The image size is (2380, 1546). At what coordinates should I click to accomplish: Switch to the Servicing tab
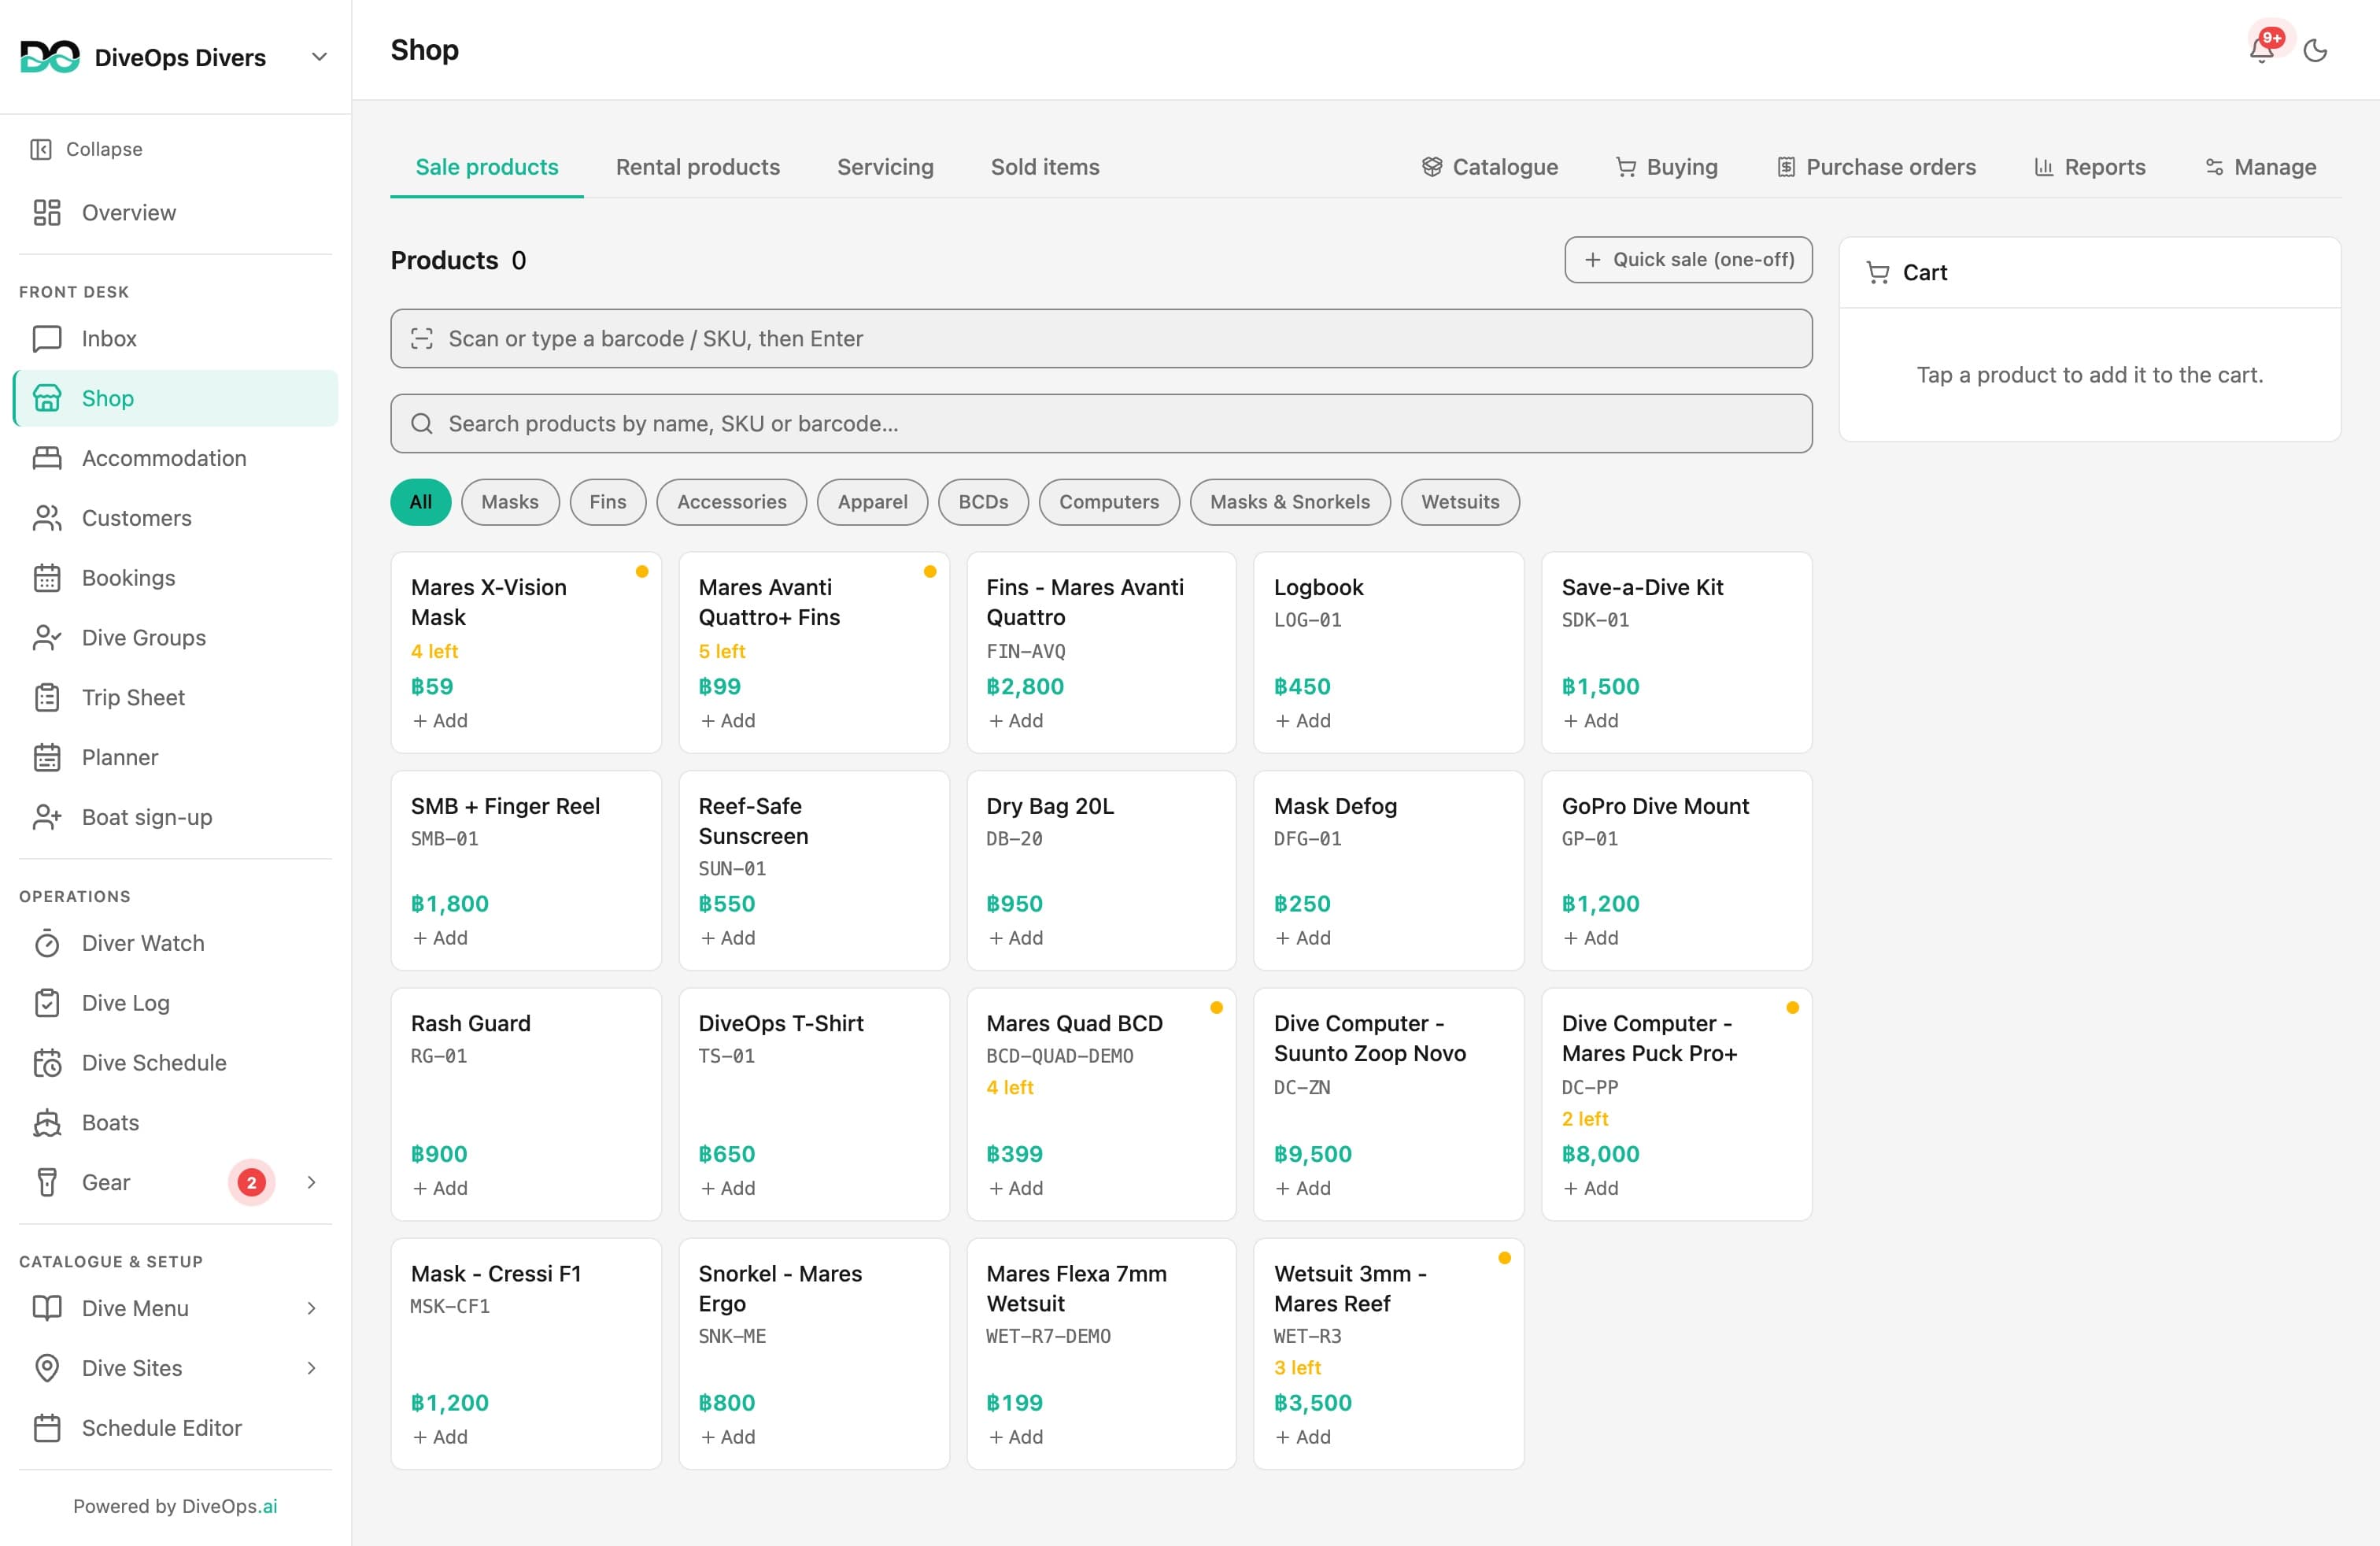tap(885, 167)
